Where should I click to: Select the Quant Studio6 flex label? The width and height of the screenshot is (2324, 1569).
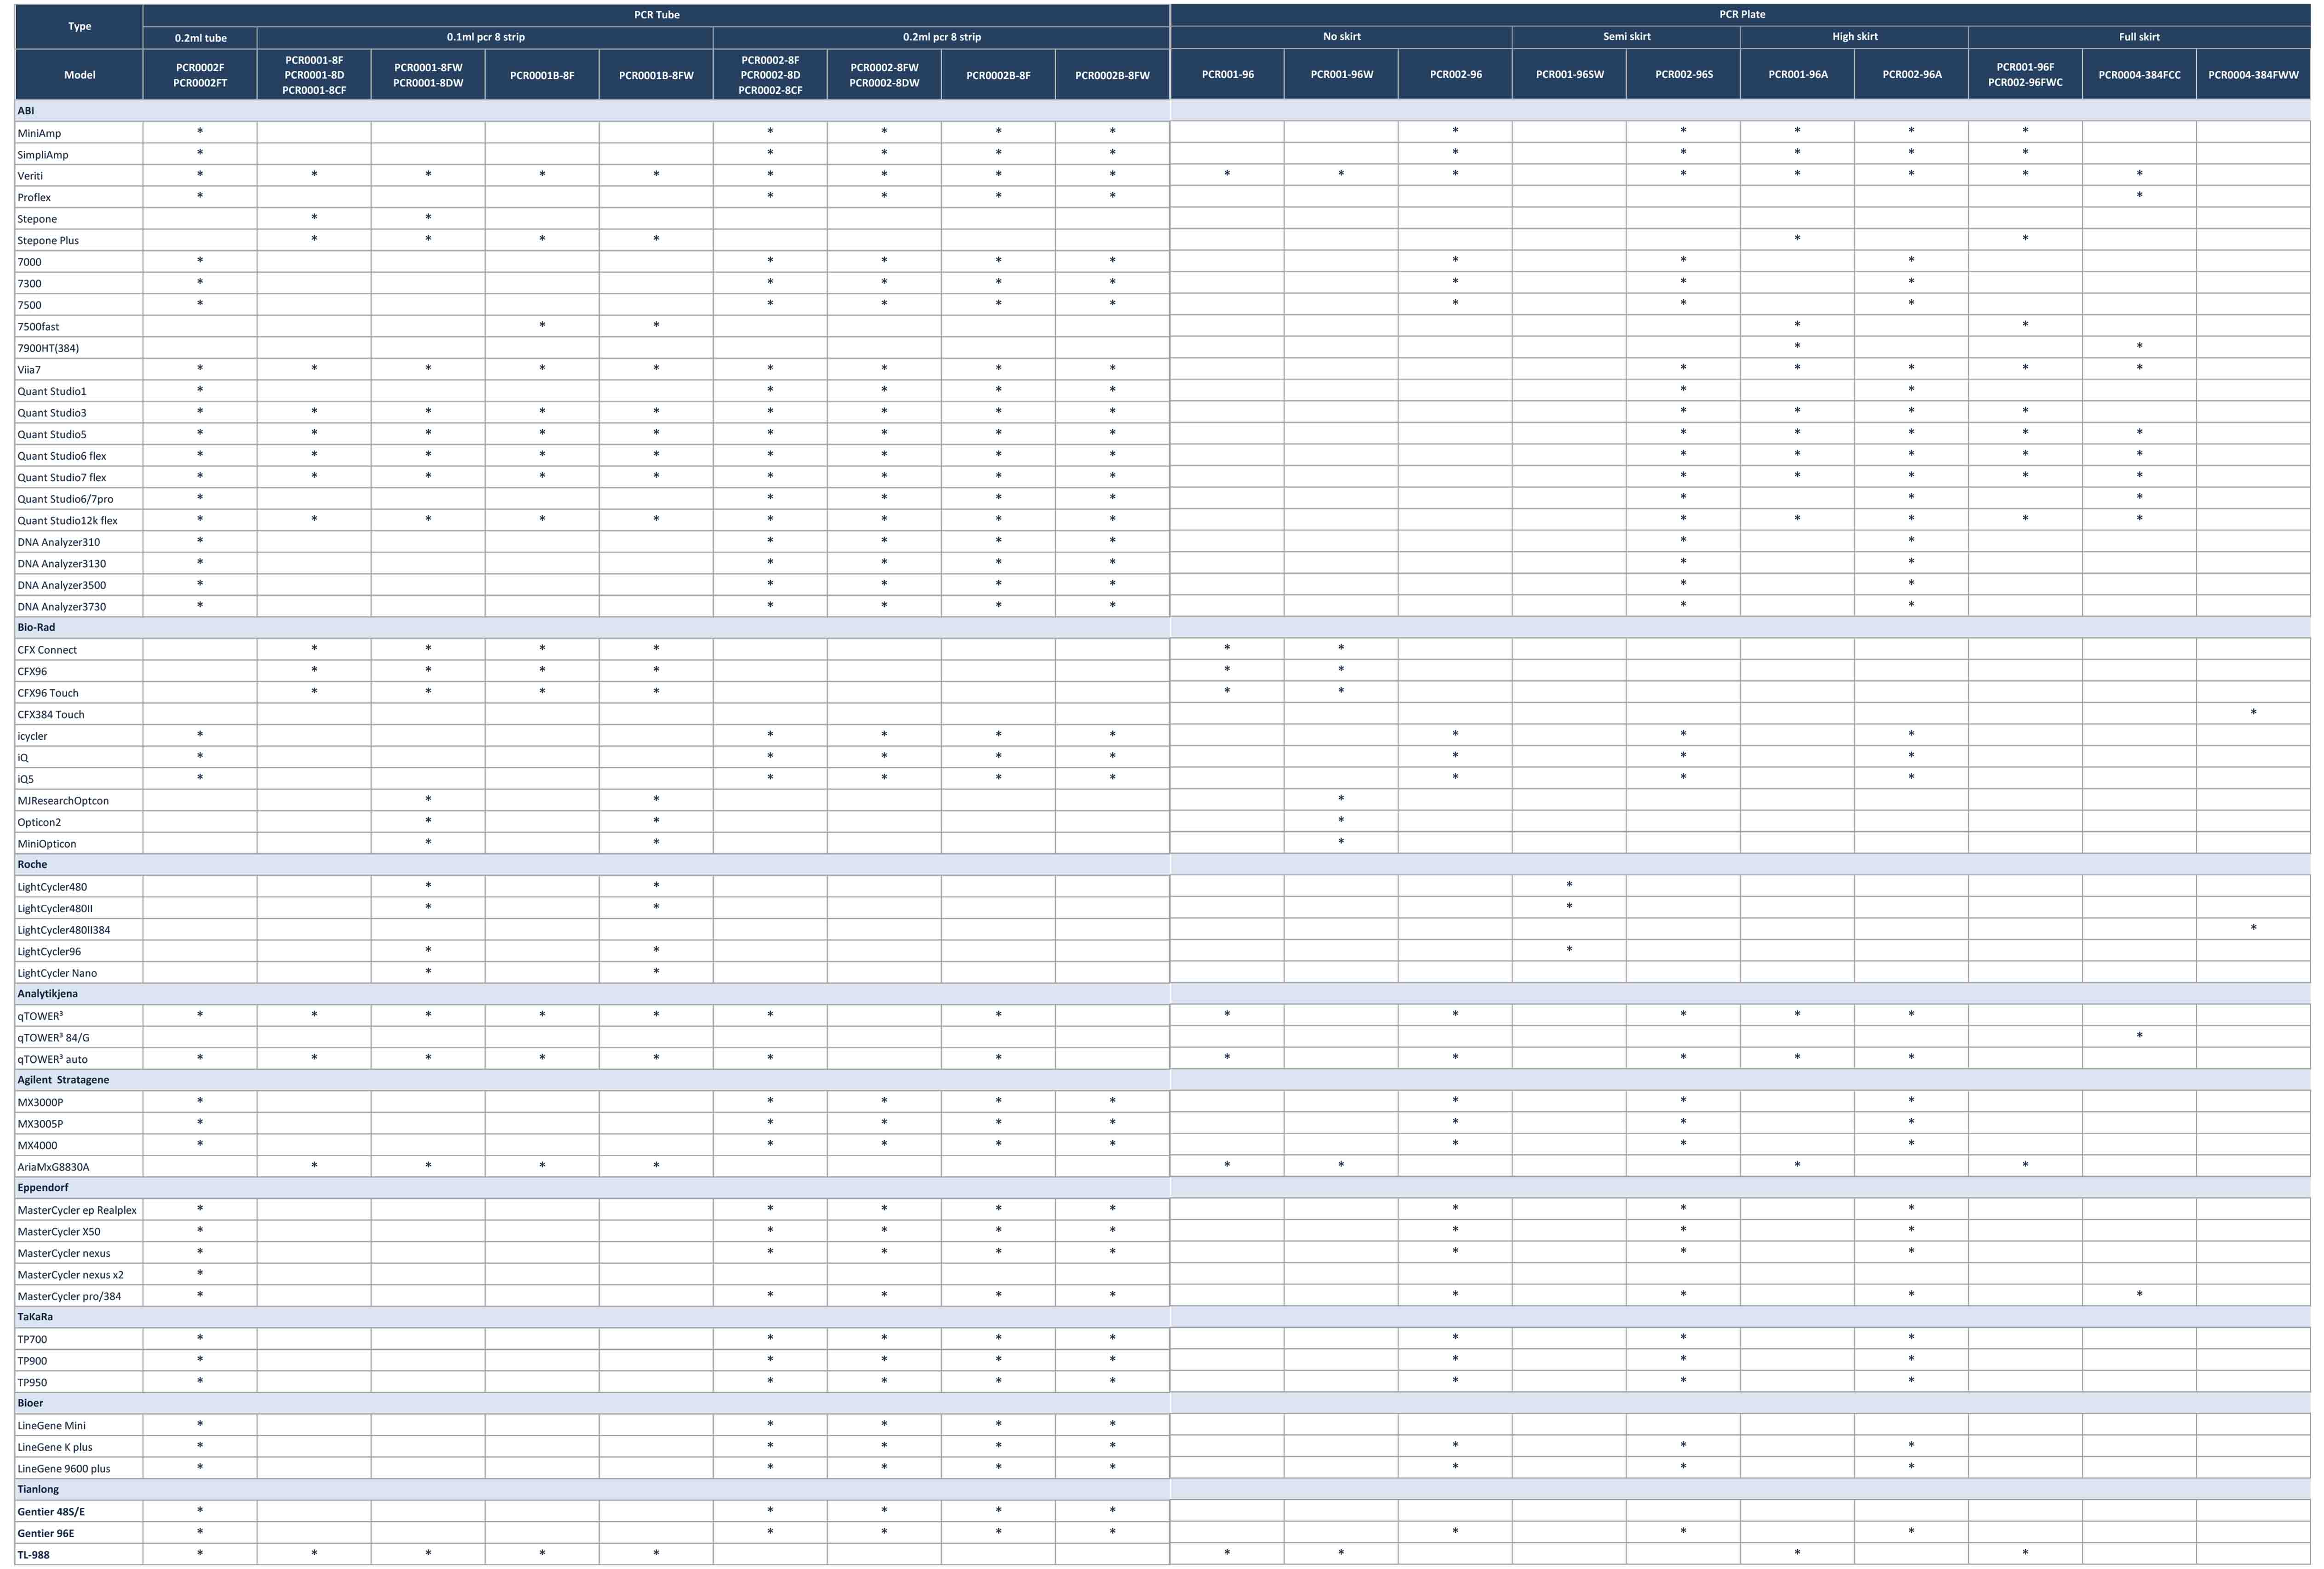[62, 456]
